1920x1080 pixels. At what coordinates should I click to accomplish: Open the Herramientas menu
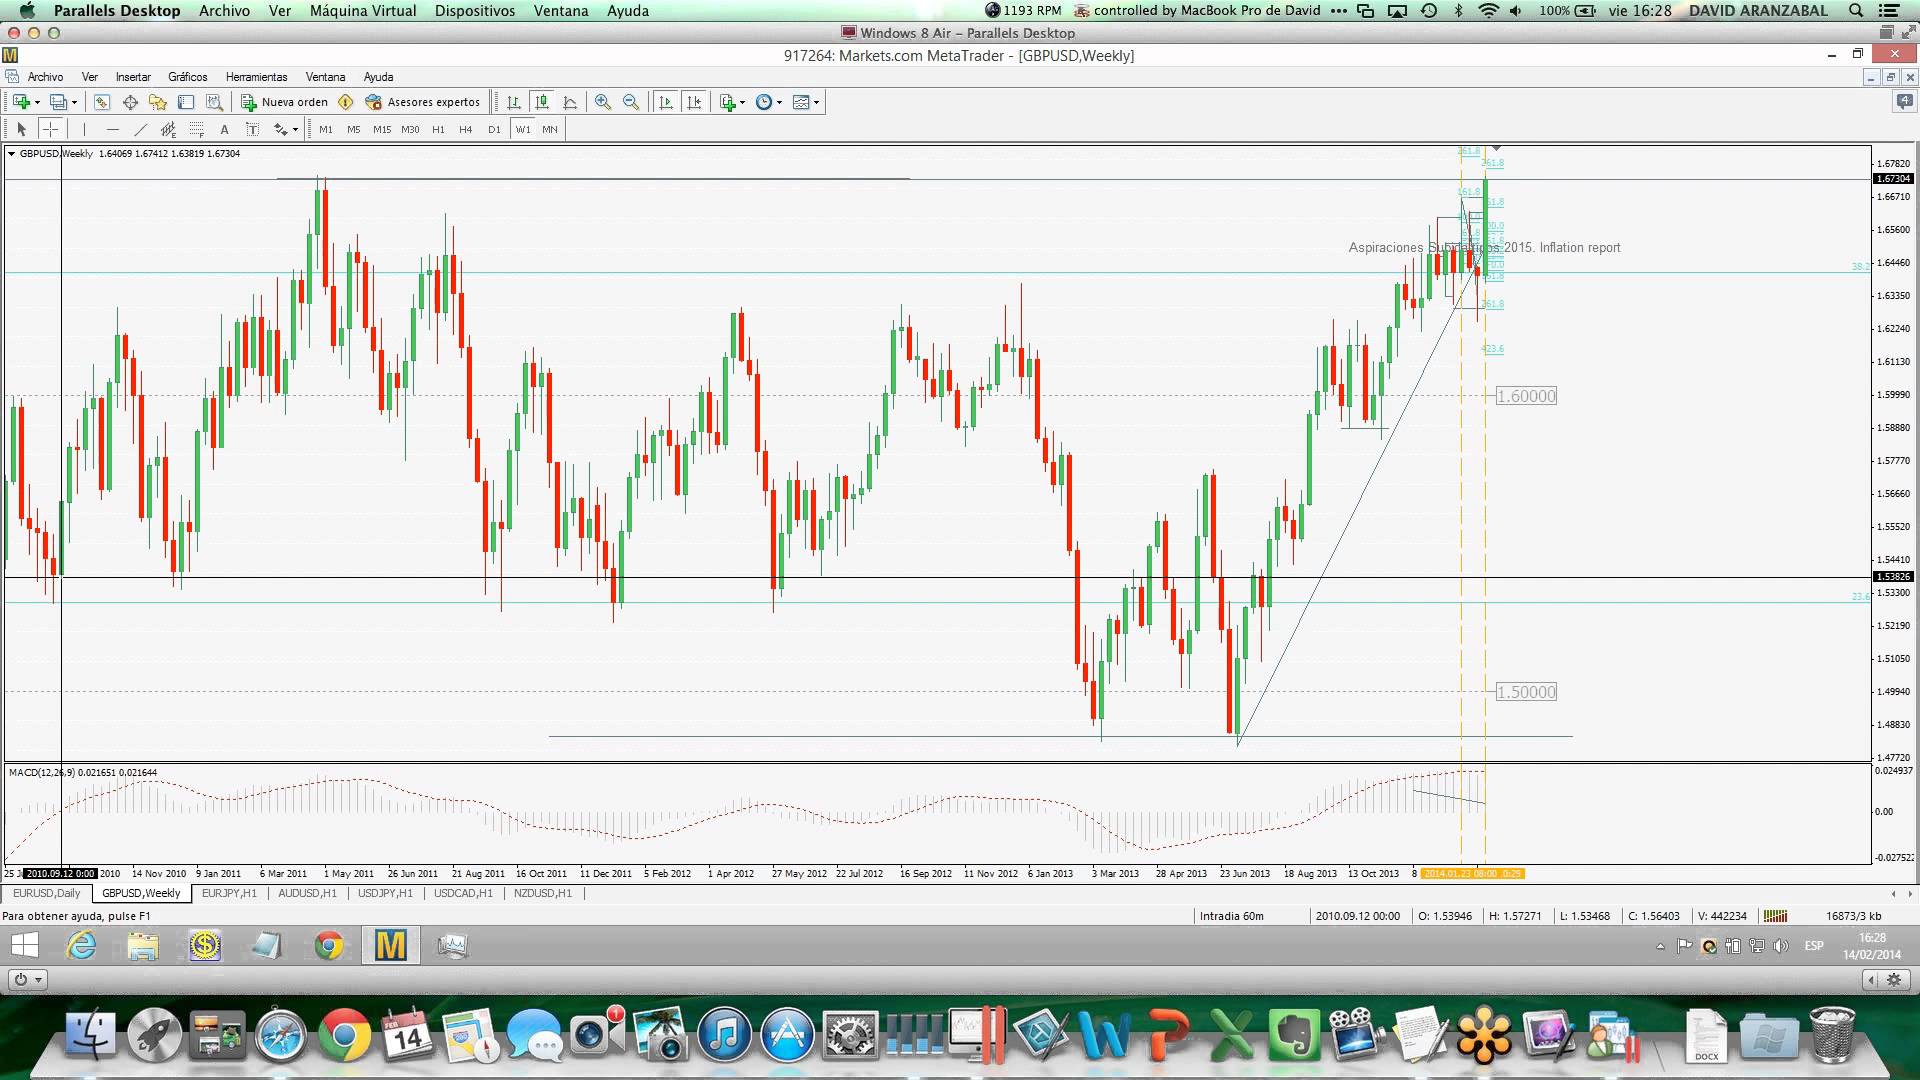(x=256, y=77)
